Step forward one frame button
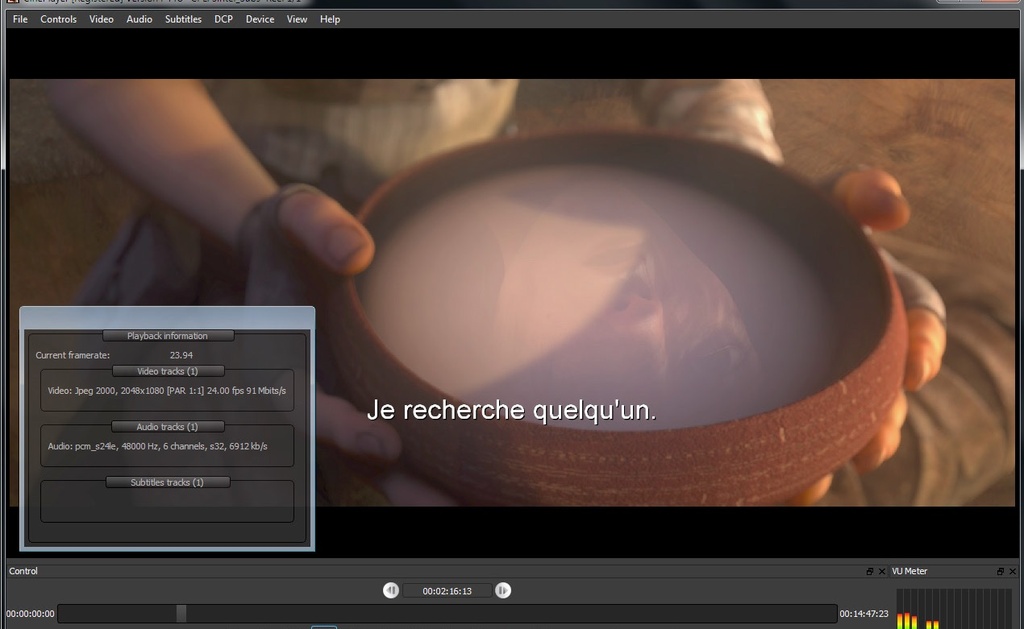This screenshot has height=629, width=1024. (503, 590)
